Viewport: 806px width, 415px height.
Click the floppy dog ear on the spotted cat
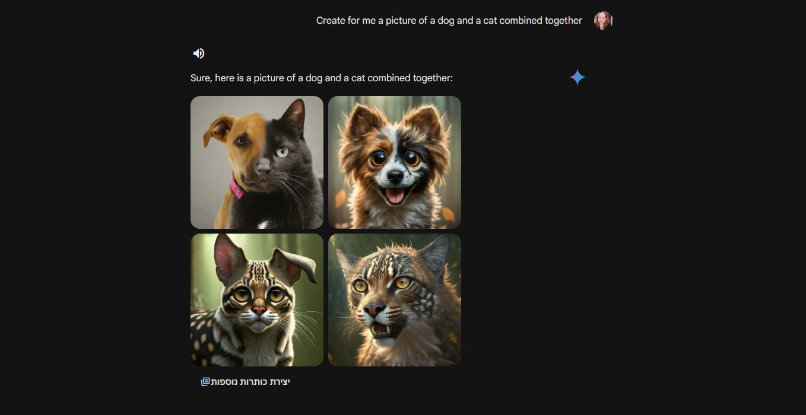click(298, 262)
